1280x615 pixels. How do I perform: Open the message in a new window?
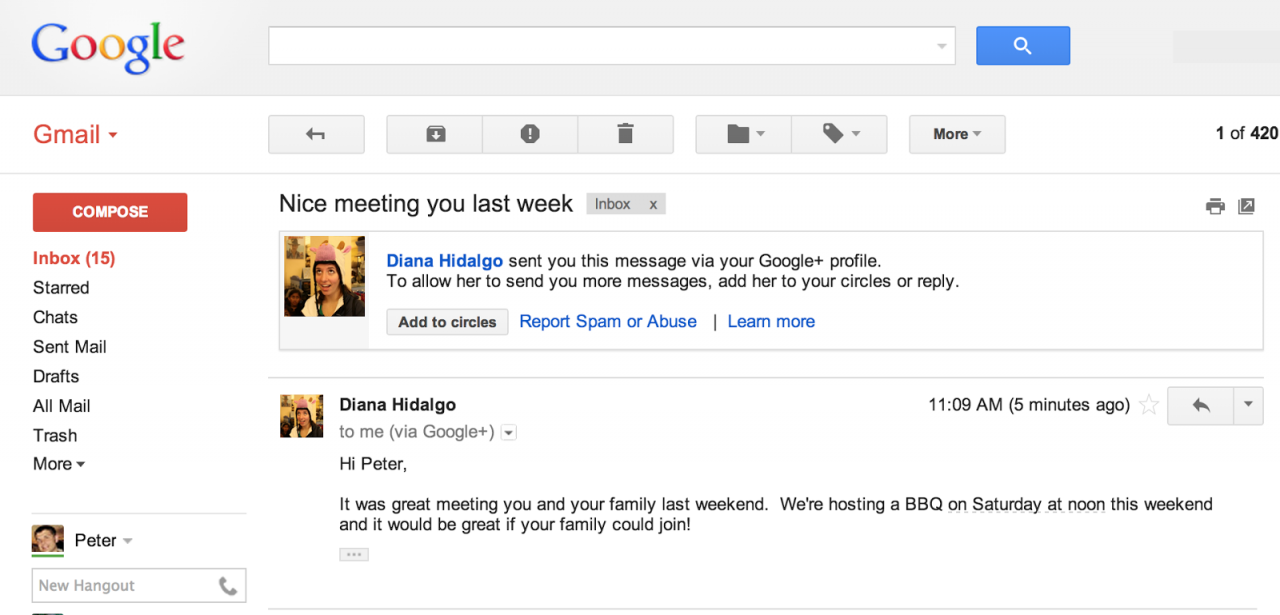coord(1246,205)
